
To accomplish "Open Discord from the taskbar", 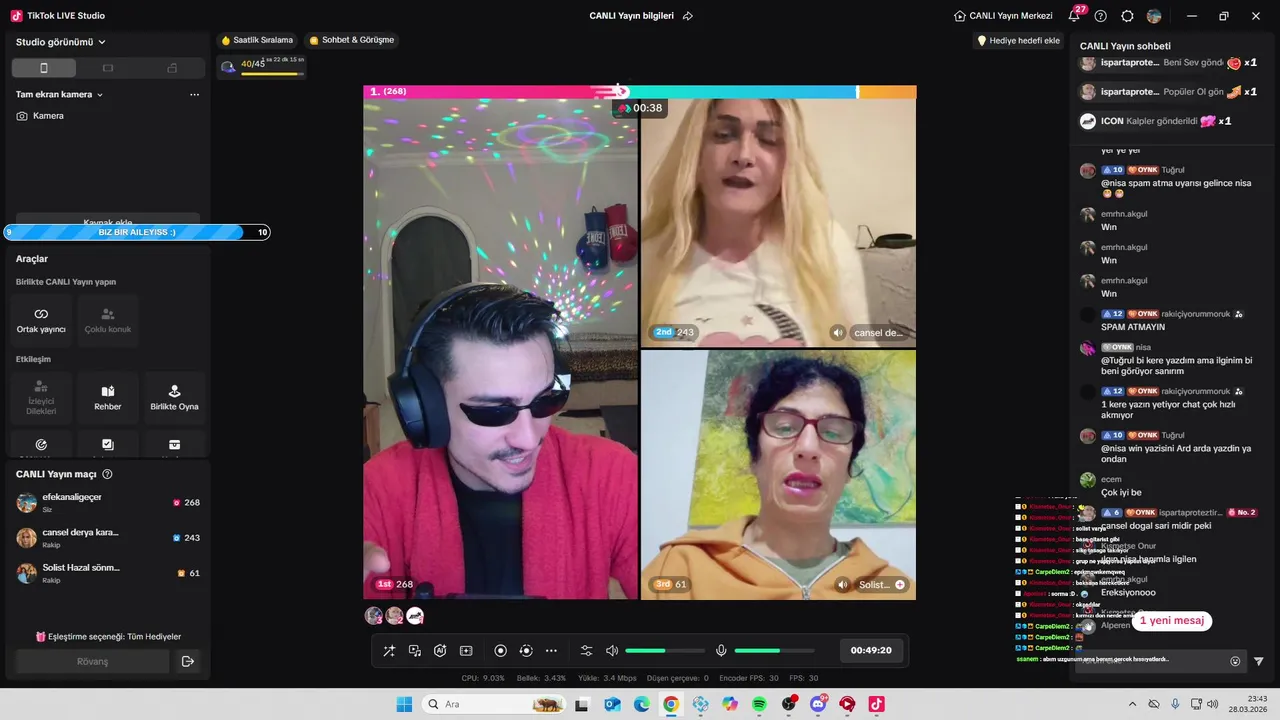I will (818, 704).
